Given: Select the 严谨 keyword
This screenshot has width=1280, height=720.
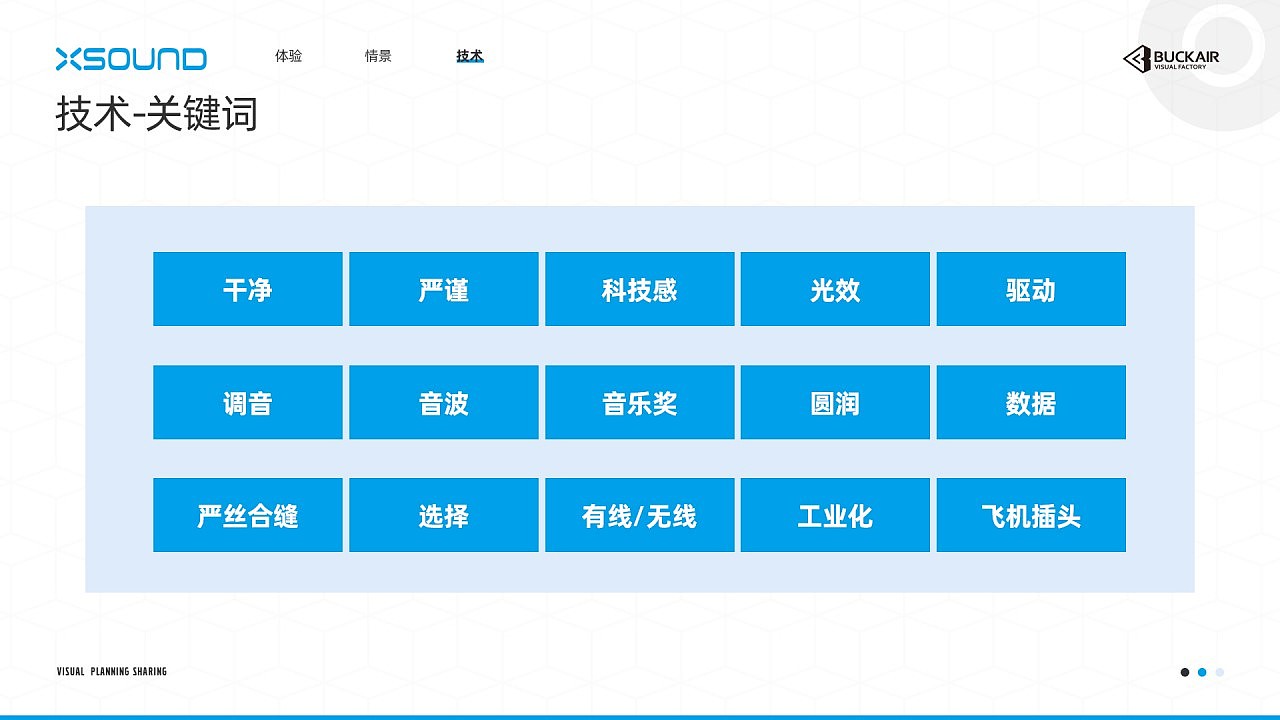Looking at the screenshot, I should 442,289.
